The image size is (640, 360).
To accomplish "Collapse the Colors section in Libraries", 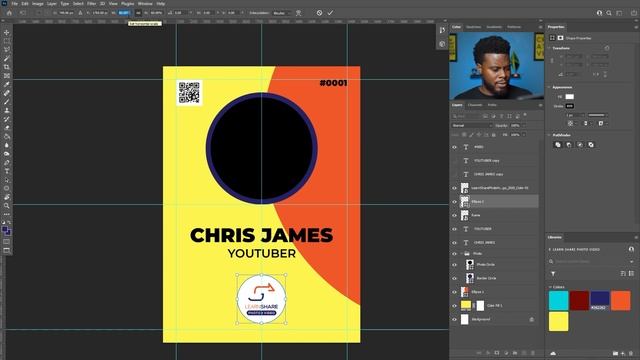I will [x=550, y=287].
